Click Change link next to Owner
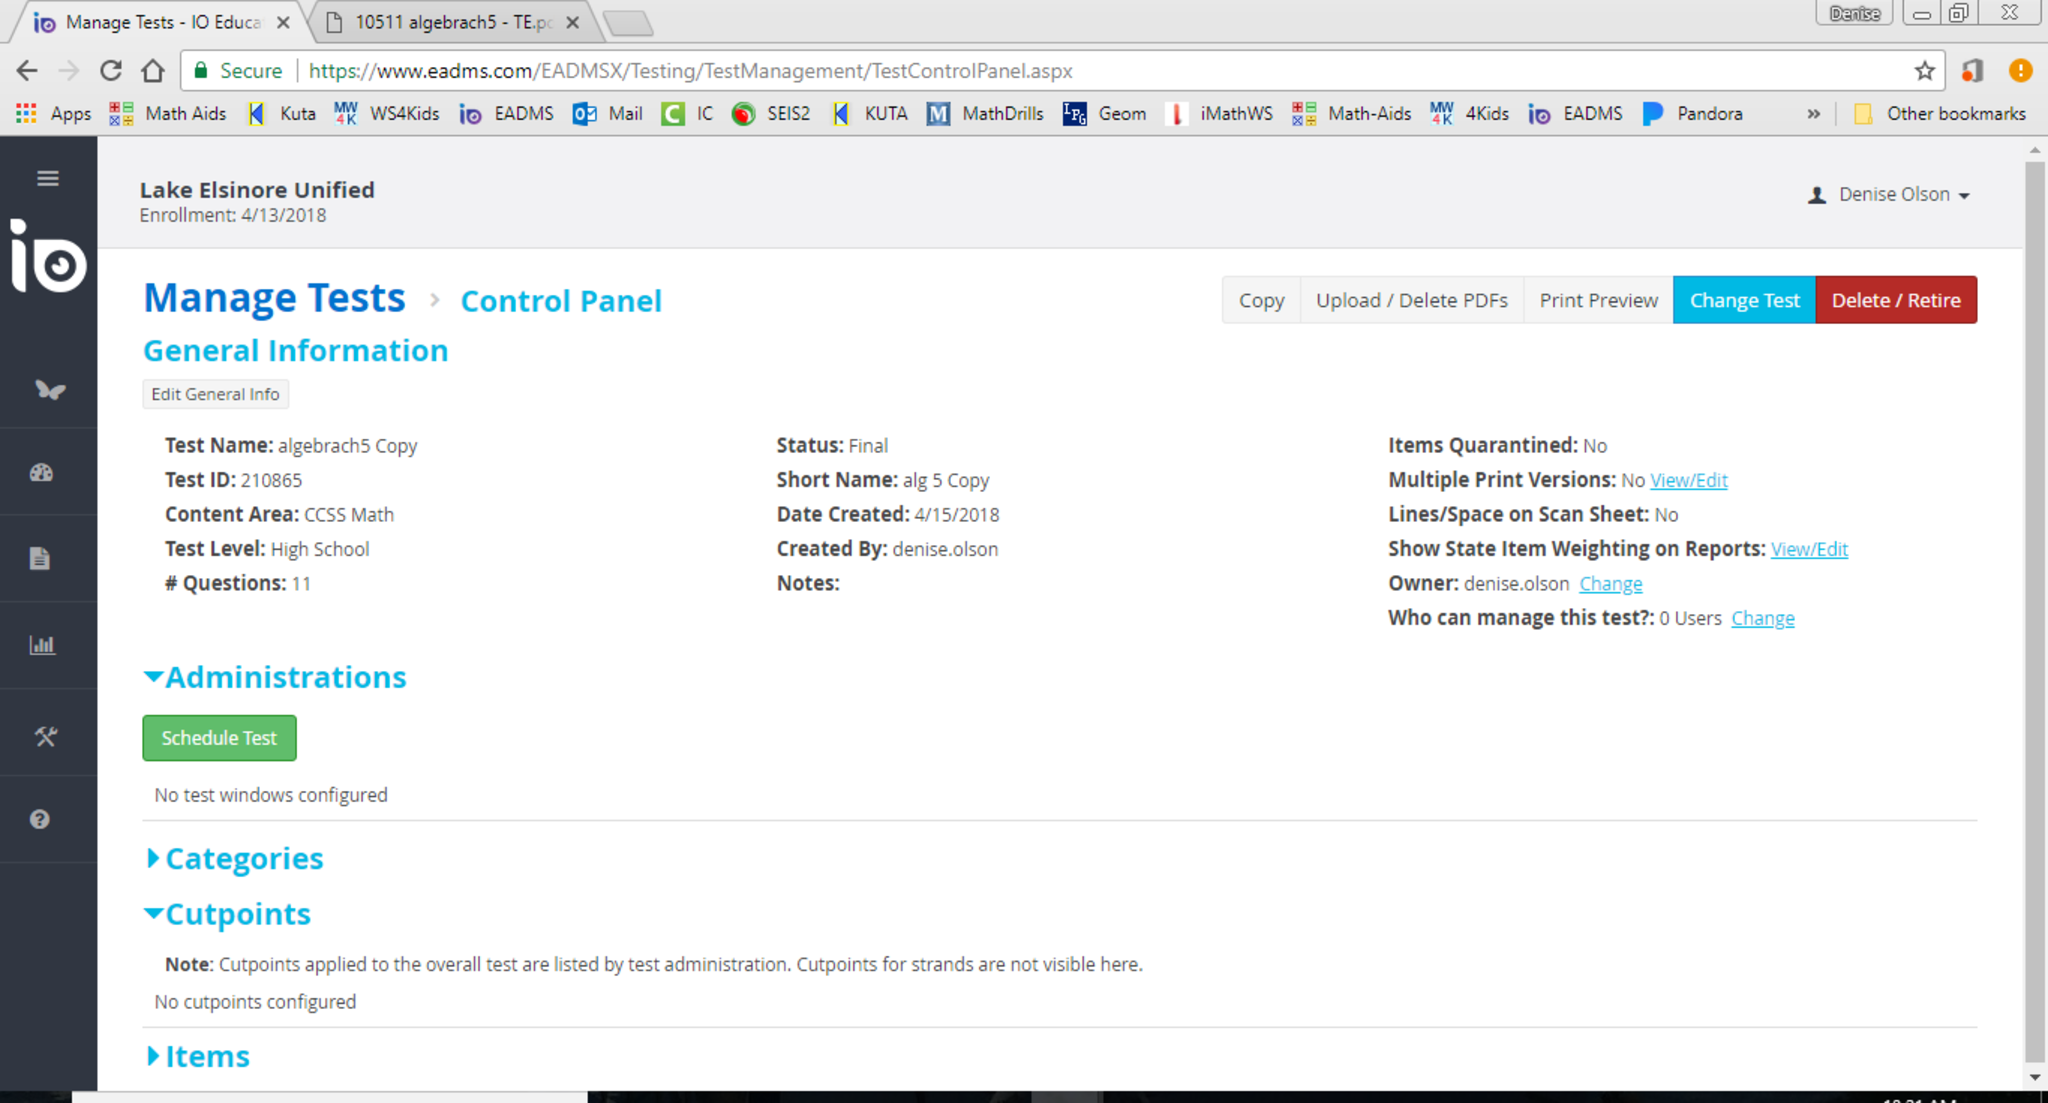 1610,584
